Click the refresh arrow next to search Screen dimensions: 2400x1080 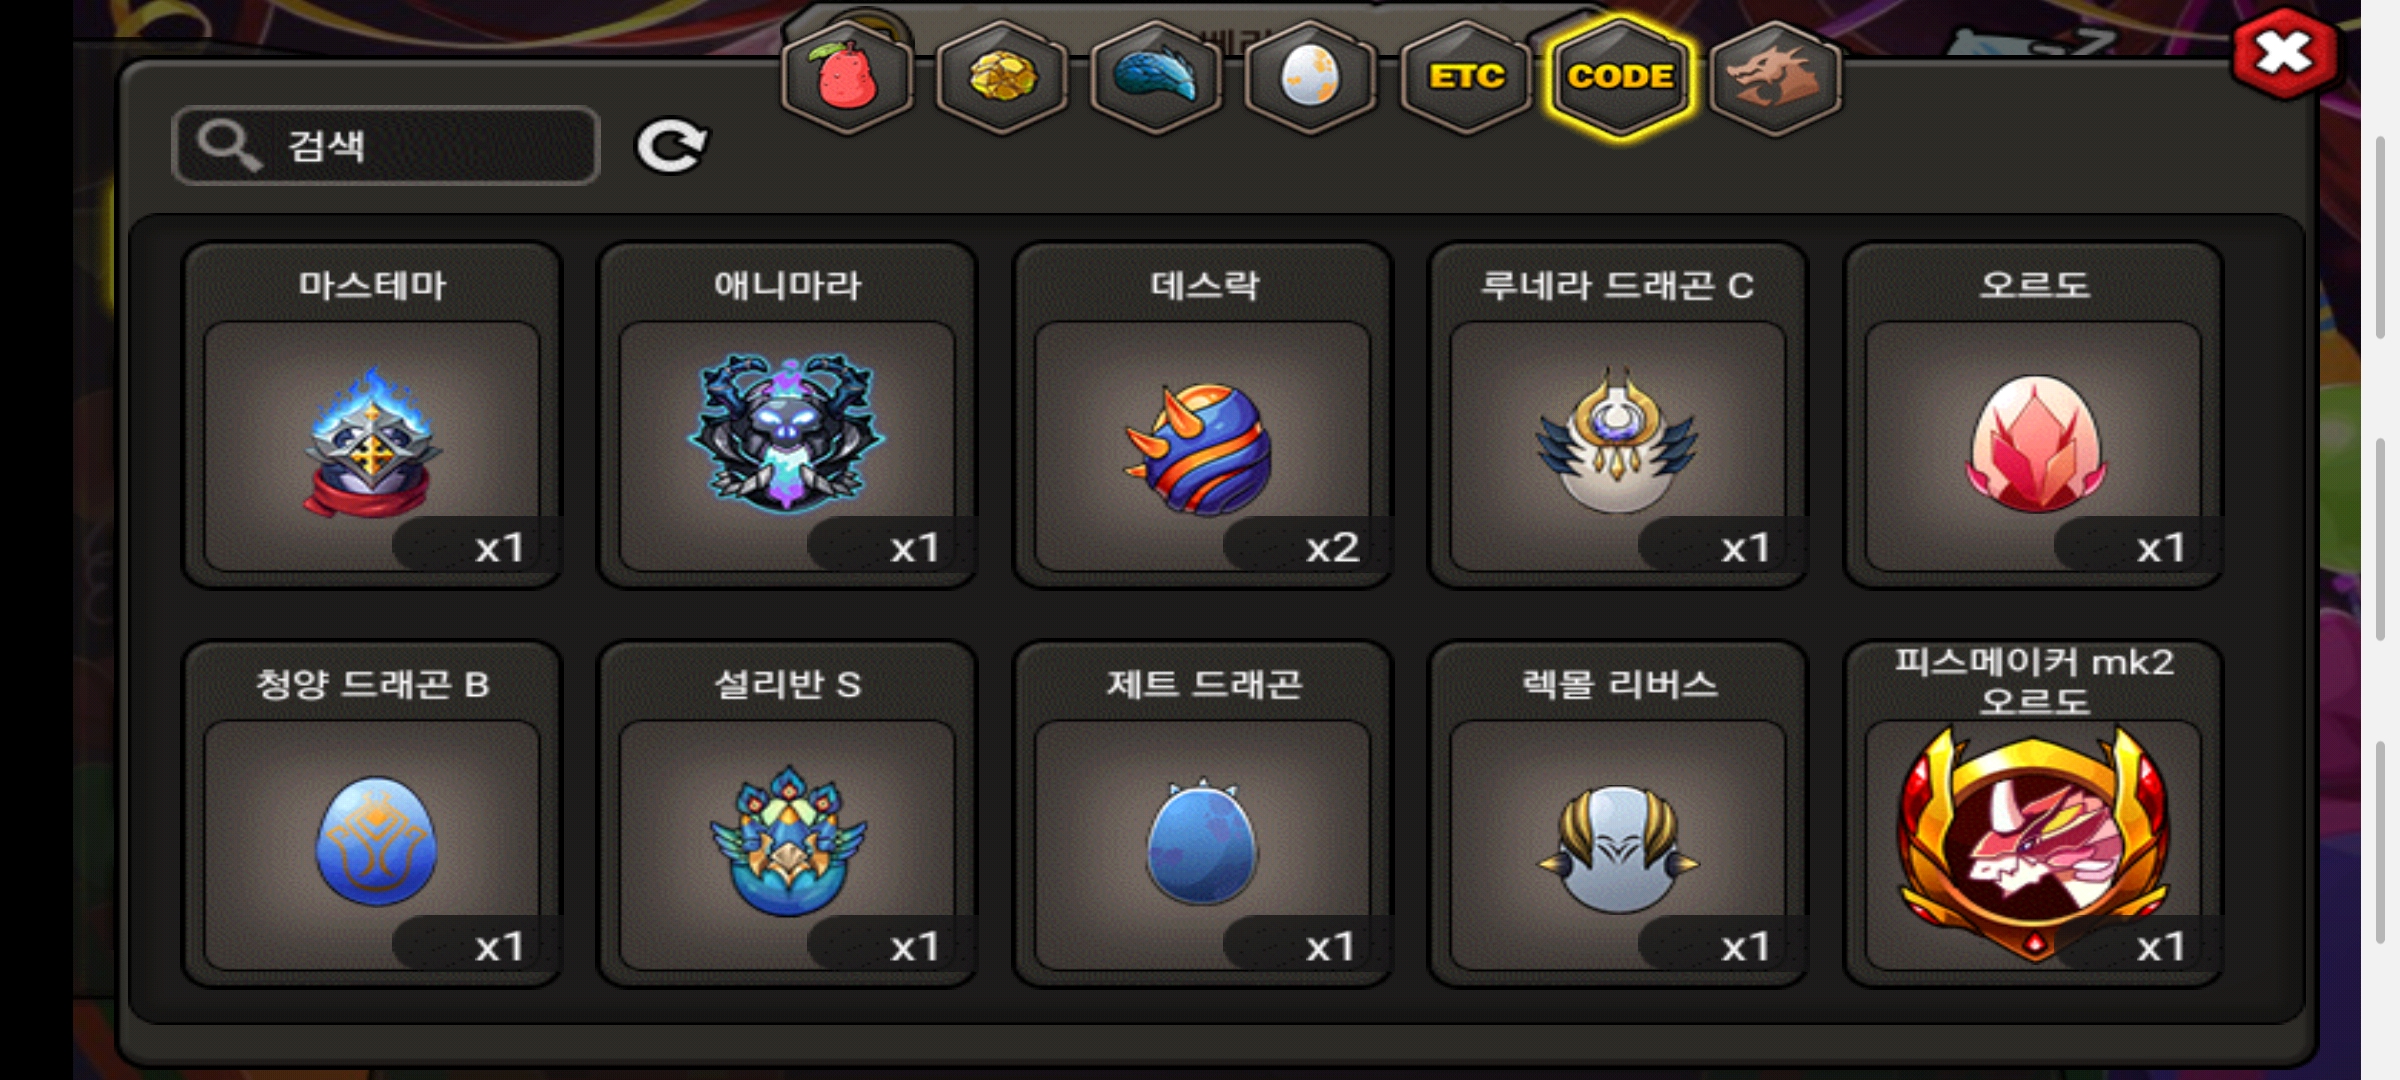(x=672, y=146)
